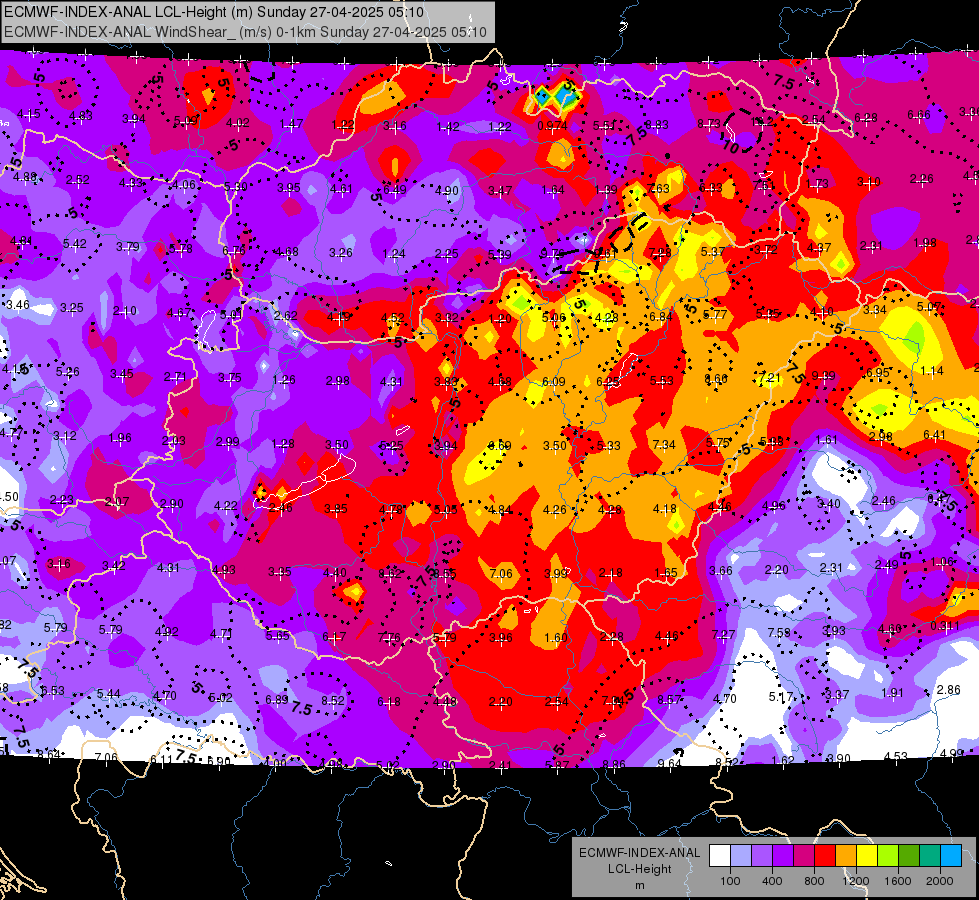Click the LCL-Height title line at top

point(214,12)
